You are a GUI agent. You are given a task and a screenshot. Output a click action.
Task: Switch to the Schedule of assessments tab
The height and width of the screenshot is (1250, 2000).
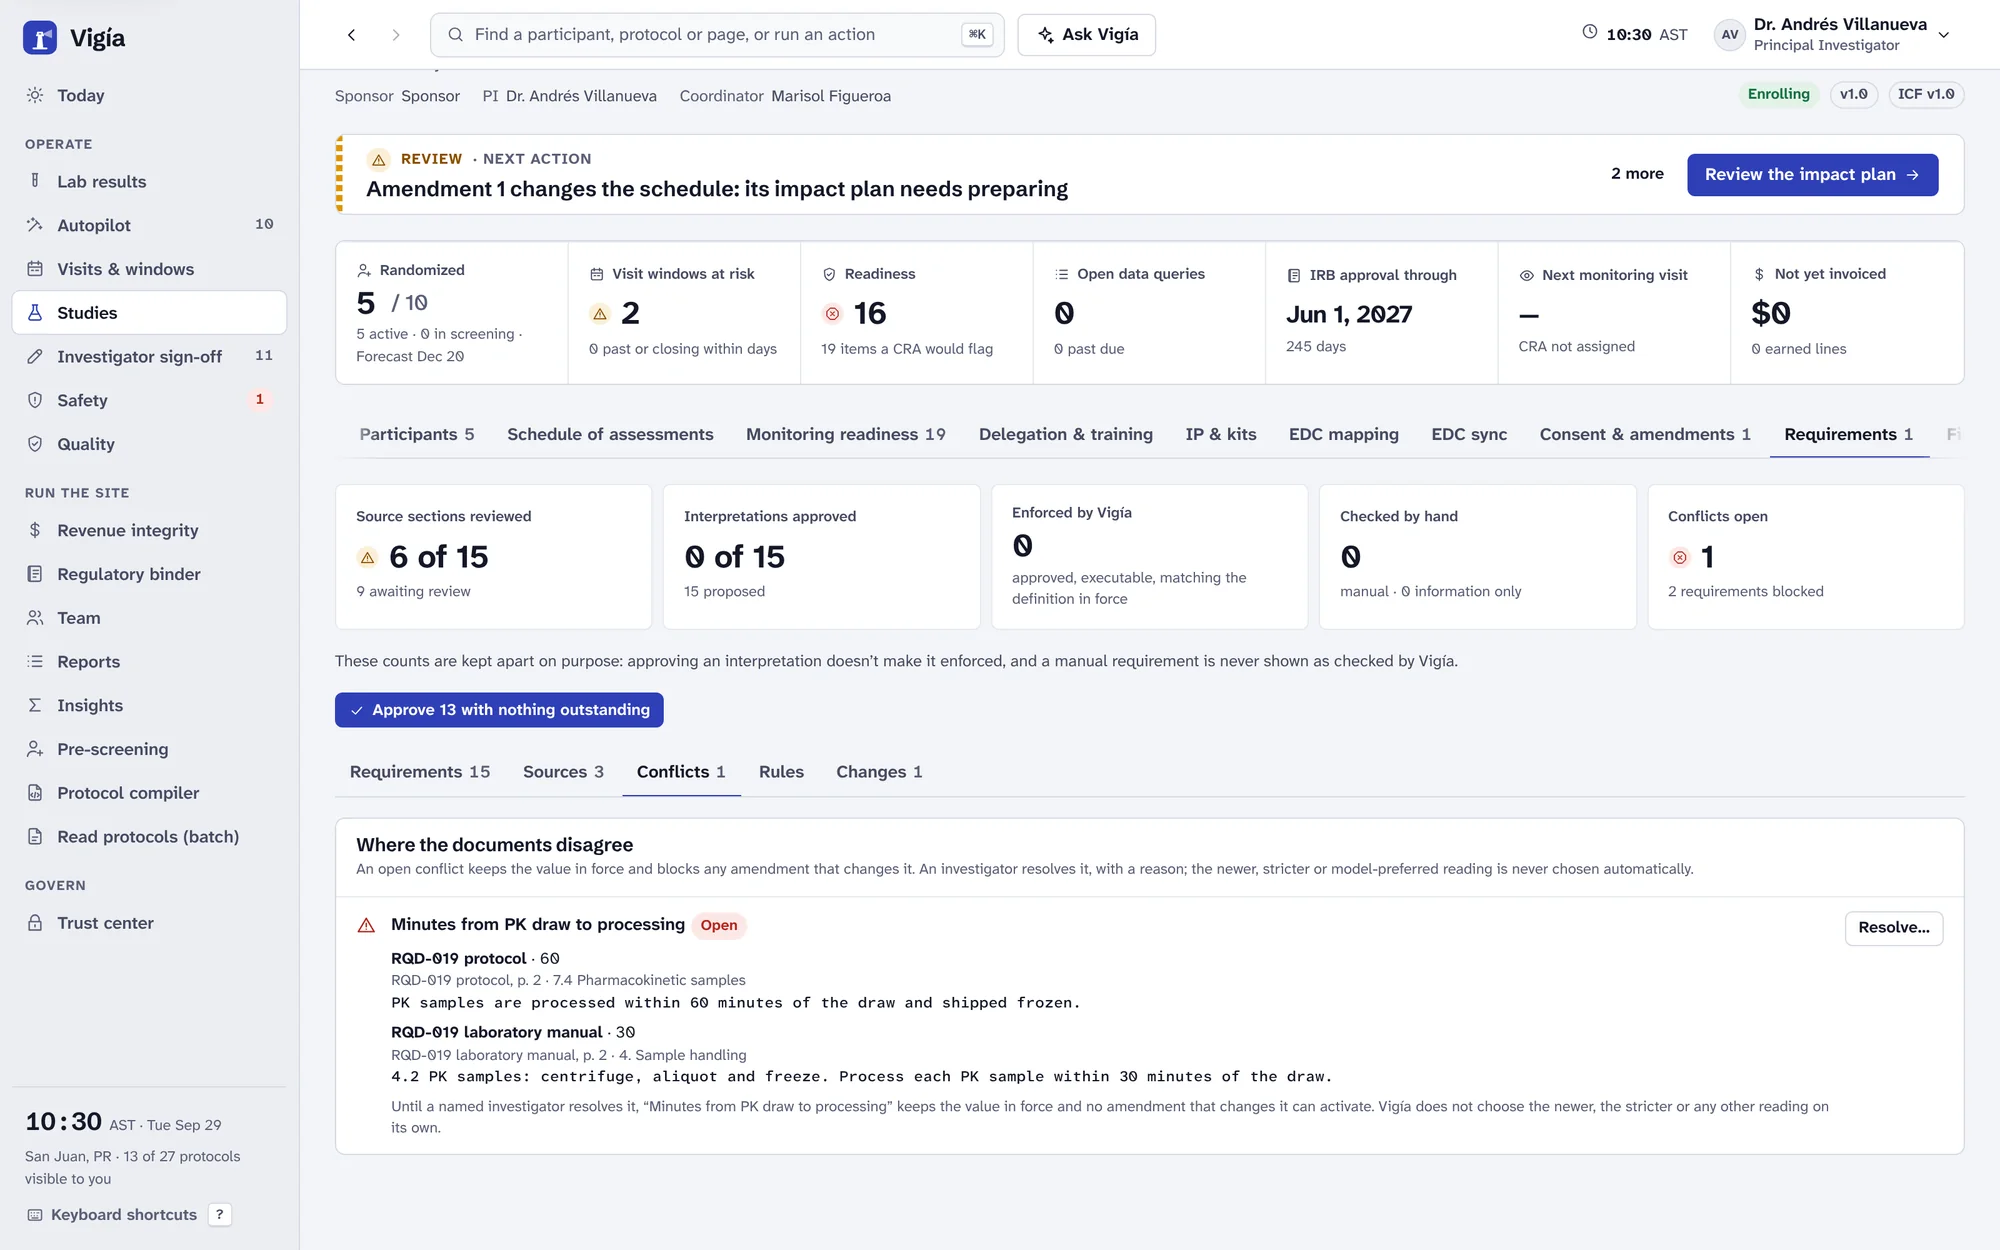tap(610, 434)
